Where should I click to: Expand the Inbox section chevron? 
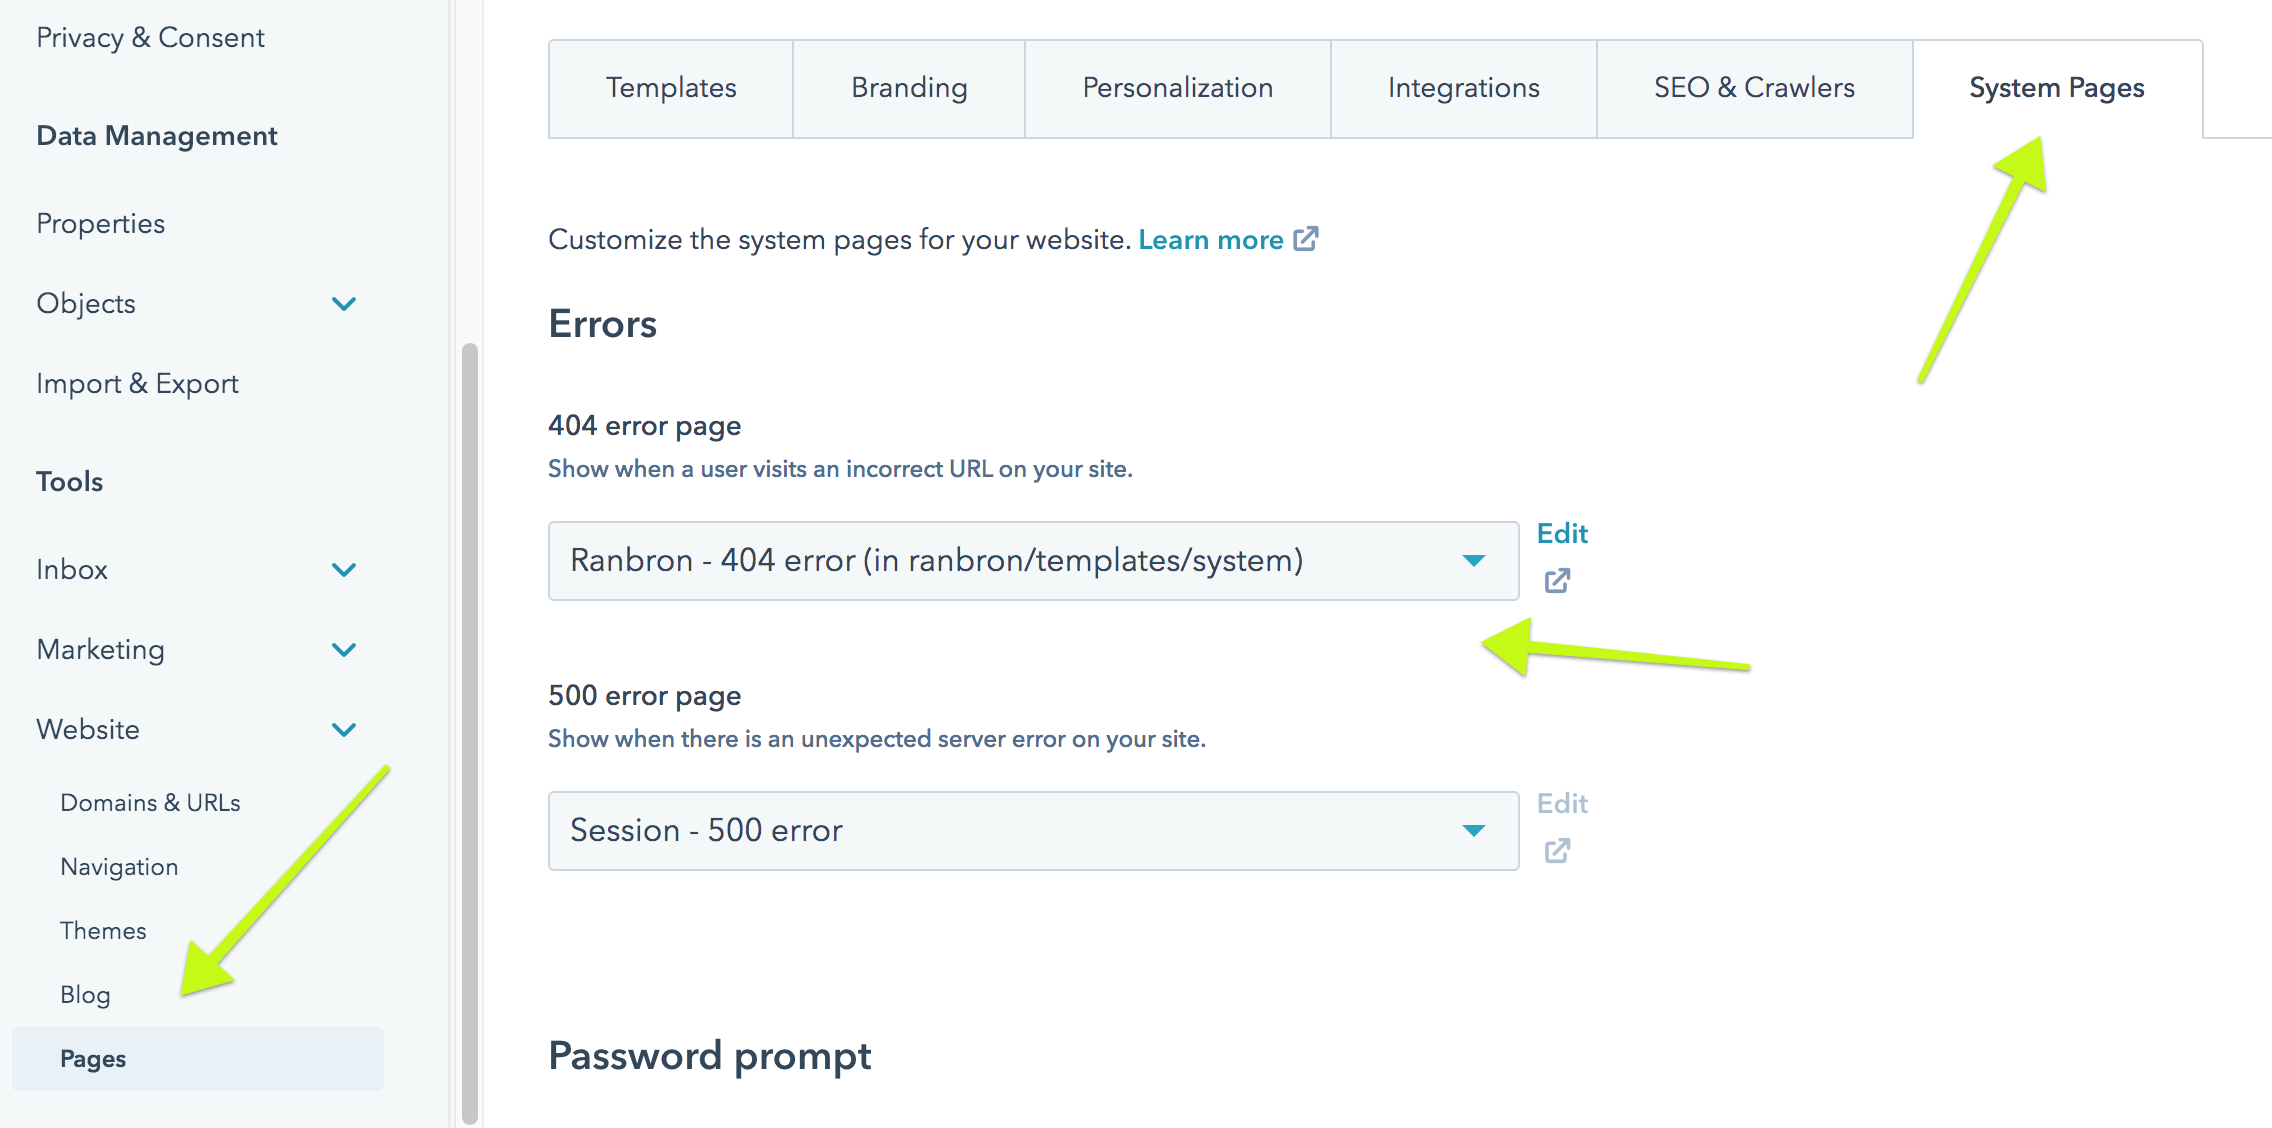(x=344, y=570)
